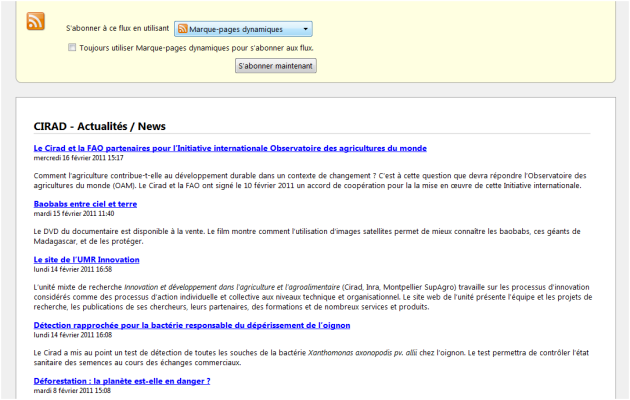The height and width of the screenshot is (400, 630).
Task: Click the S'abonner à ce flux en utilisant label
Action: point(117,29)
